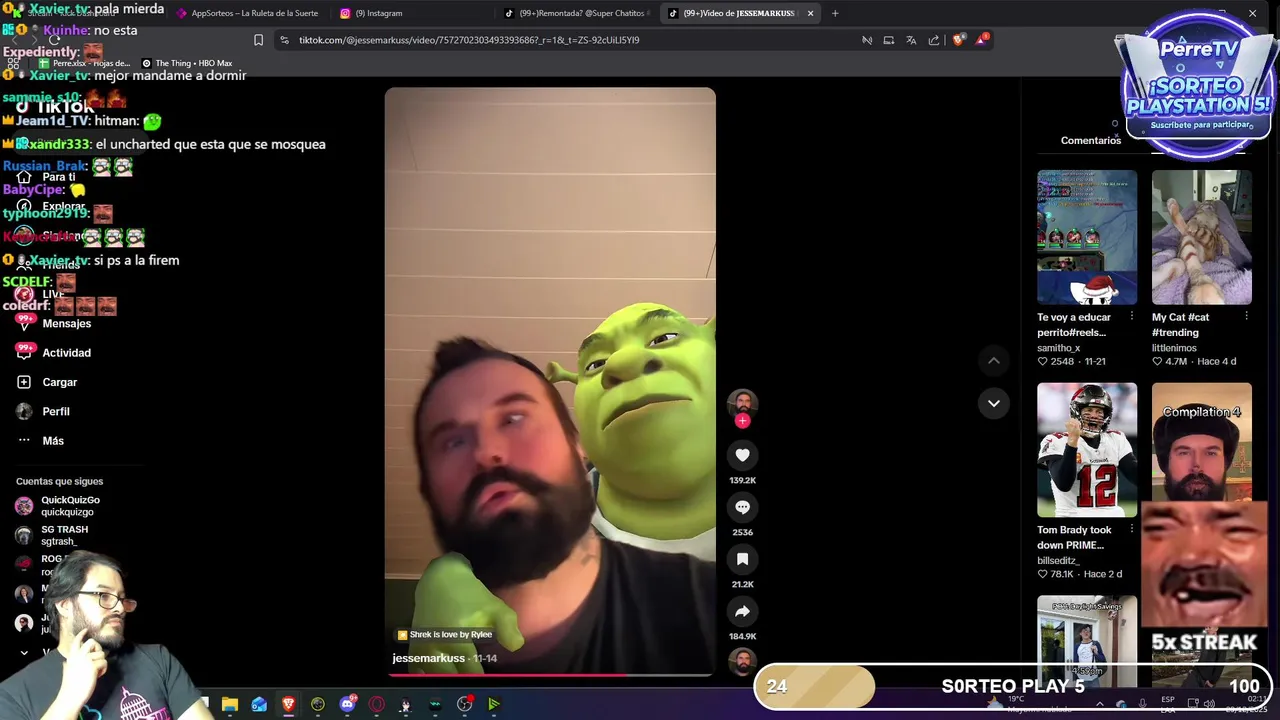The width and height of the screenshot is (1280, 720).
Task: Click the jessemarkuss username on video
Action: pos(428,658)
